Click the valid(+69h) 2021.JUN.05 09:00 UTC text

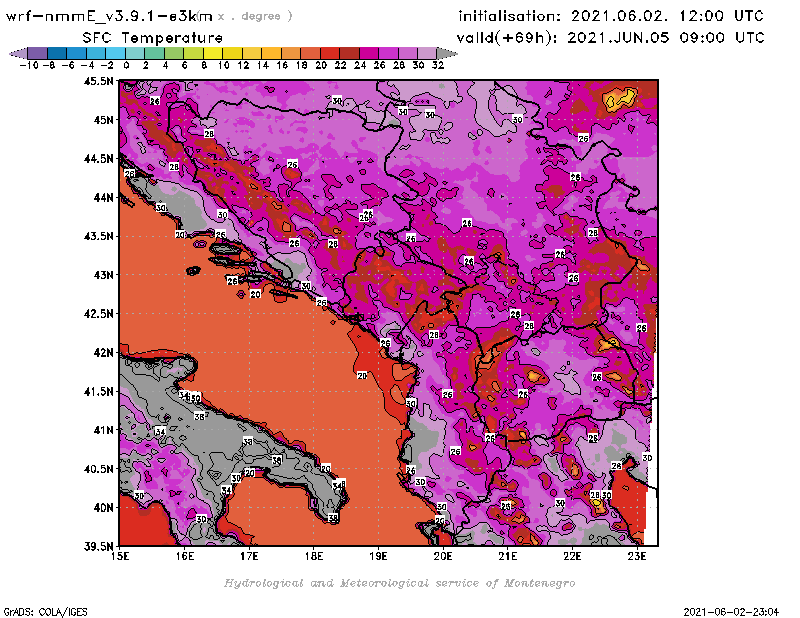[x=610, y=38]
